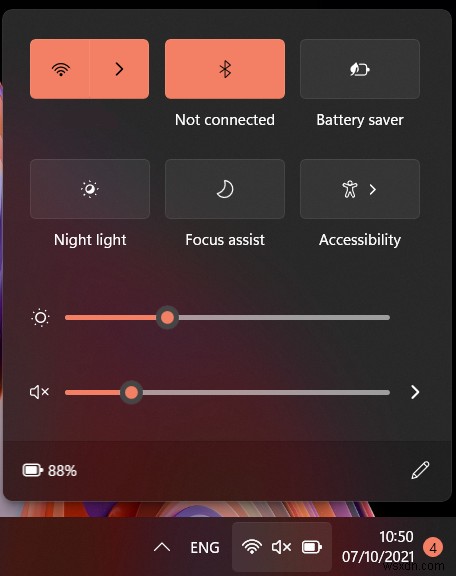Image resolution: width=456 pixels, height=576 pixels.
Task: Switch the ENG language indicator
Action: pyautogui.click(x=205, y=548)
